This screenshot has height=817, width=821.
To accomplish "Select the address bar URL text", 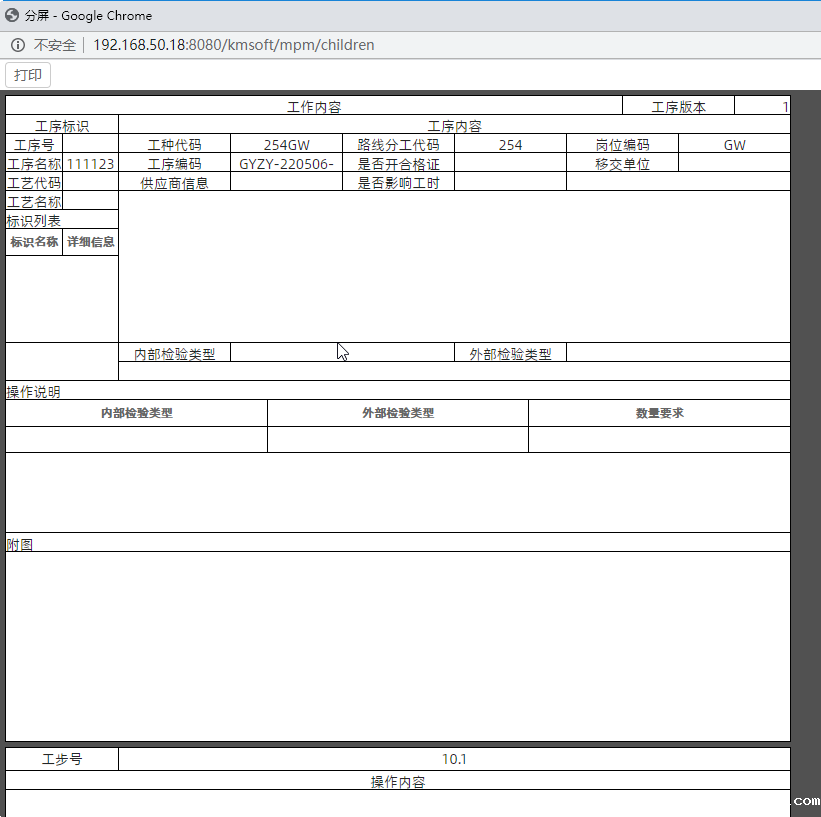I will point(234,45).
